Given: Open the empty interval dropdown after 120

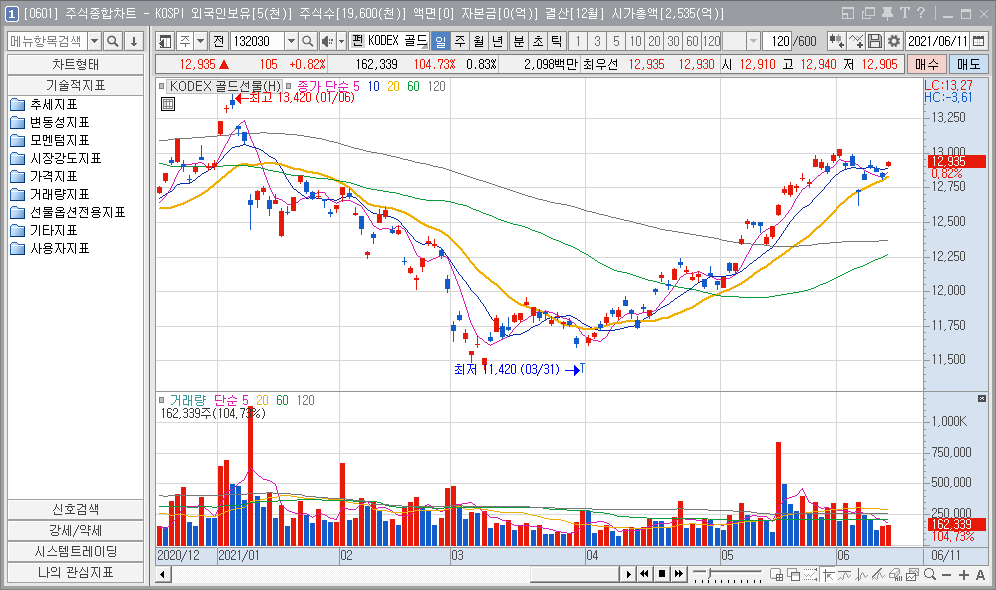Looking at the screenshot, I should click(x=753, y=41).
